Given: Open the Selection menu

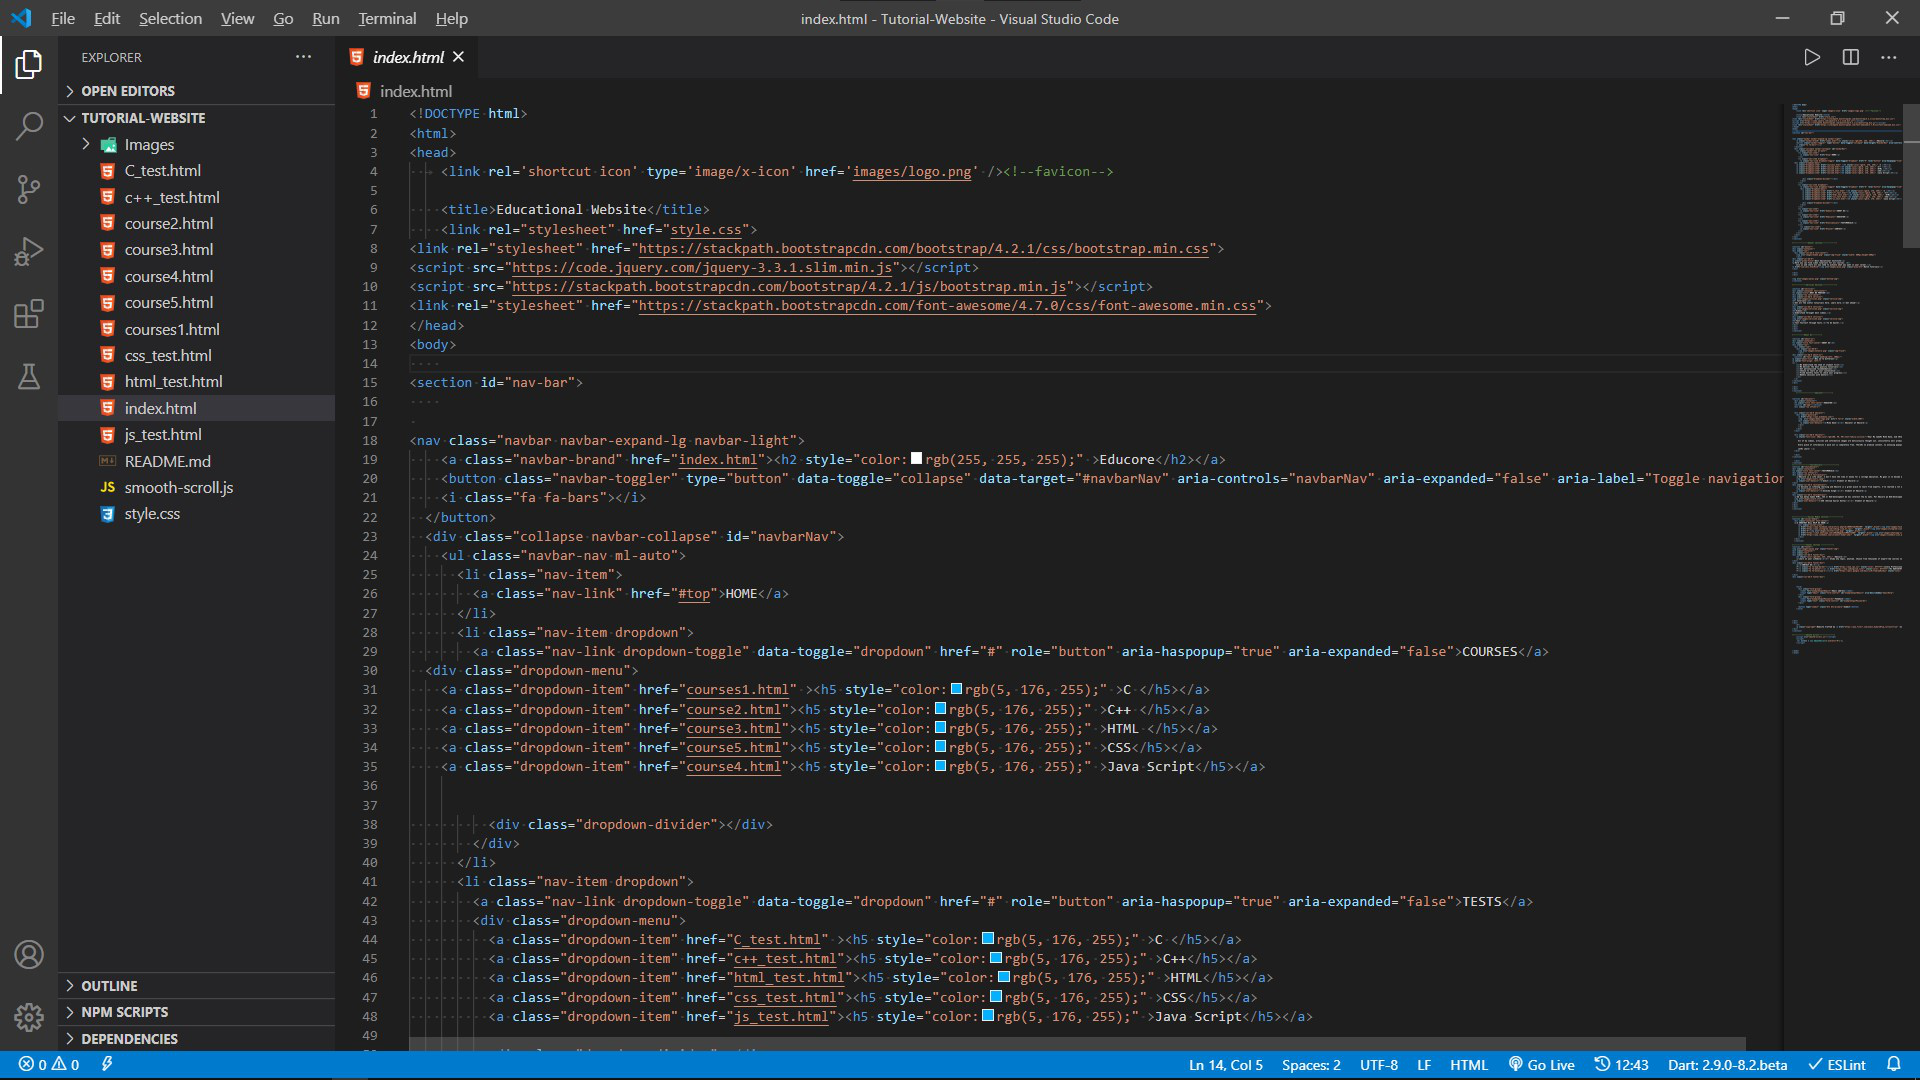Looking at the screenshot, I should click(x=170, y=18).
